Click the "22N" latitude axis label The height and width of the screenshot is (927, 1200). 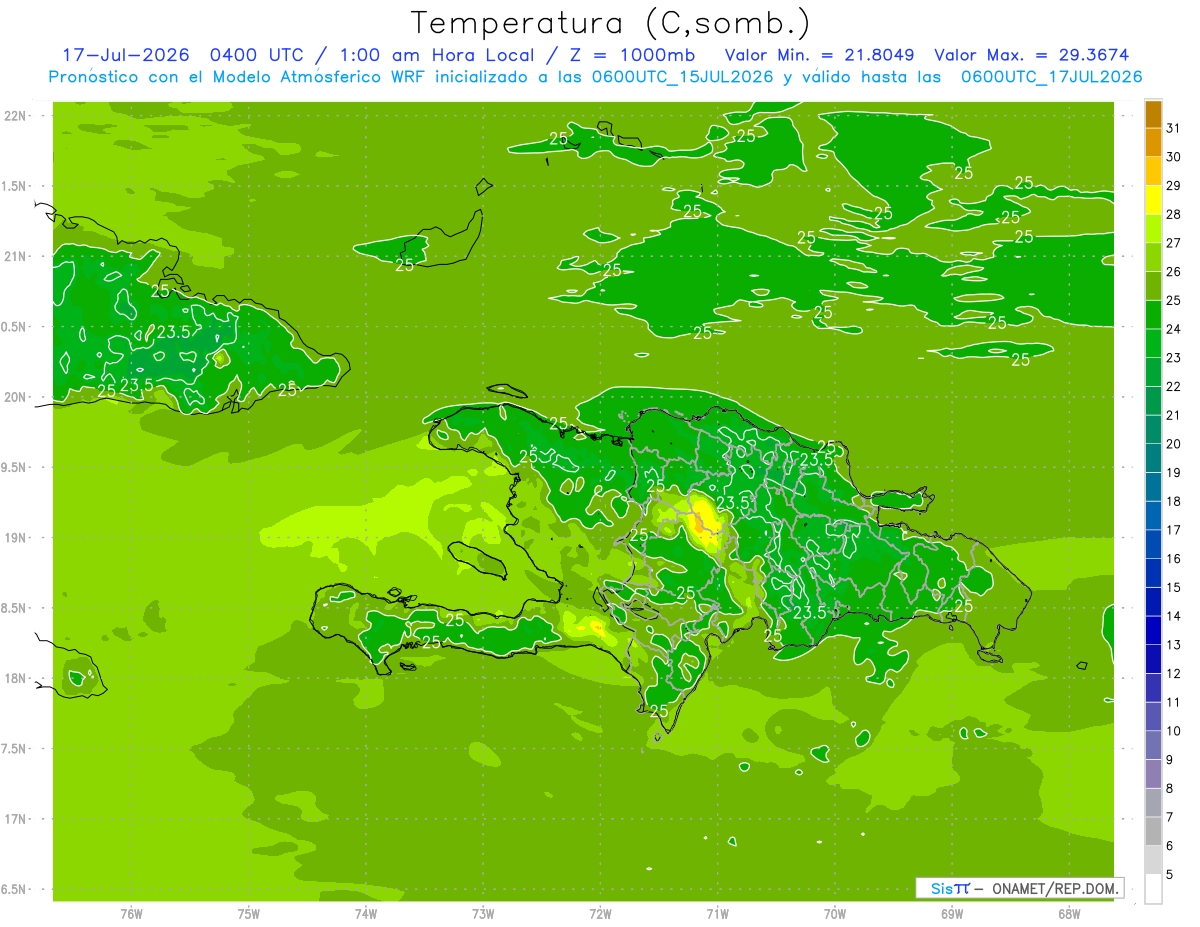[x=15, y=116]
